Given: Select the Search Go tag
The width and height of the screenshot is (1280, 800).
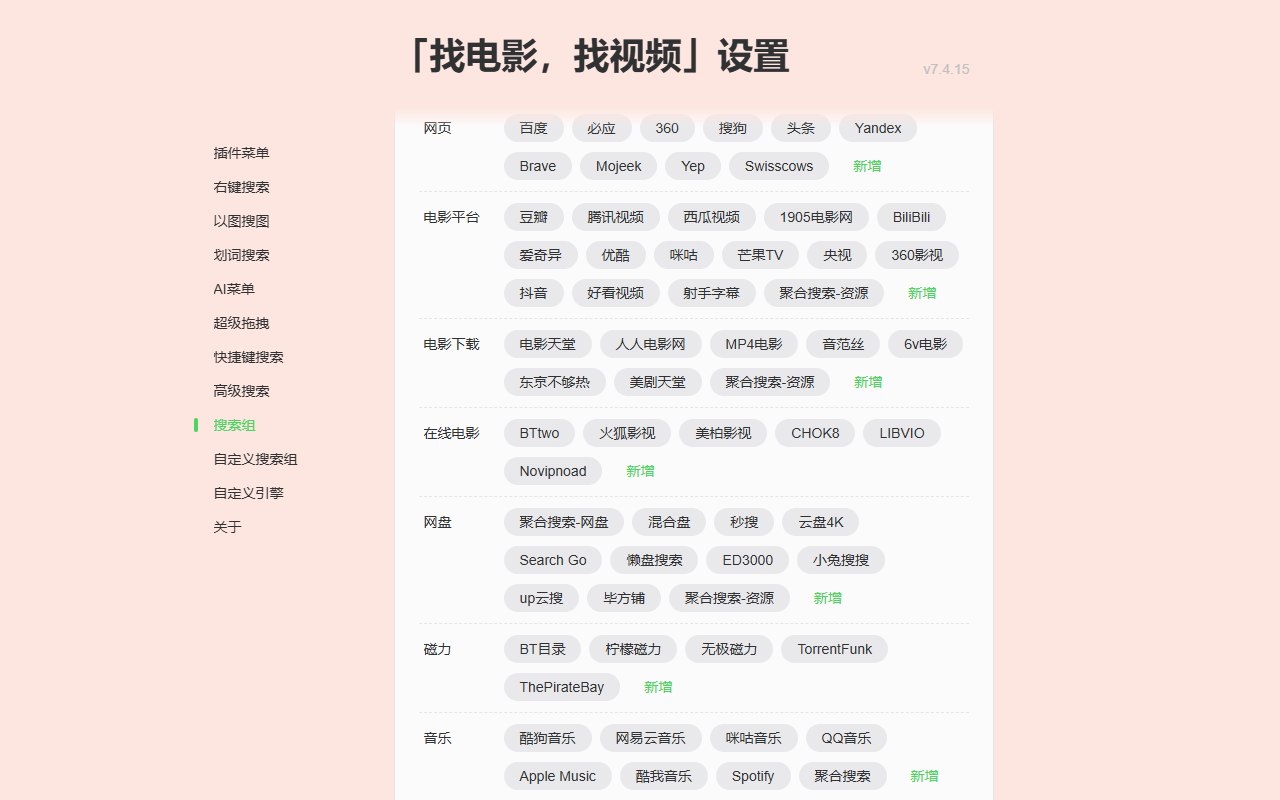Looking at the screenshot, I should point(553,560).
